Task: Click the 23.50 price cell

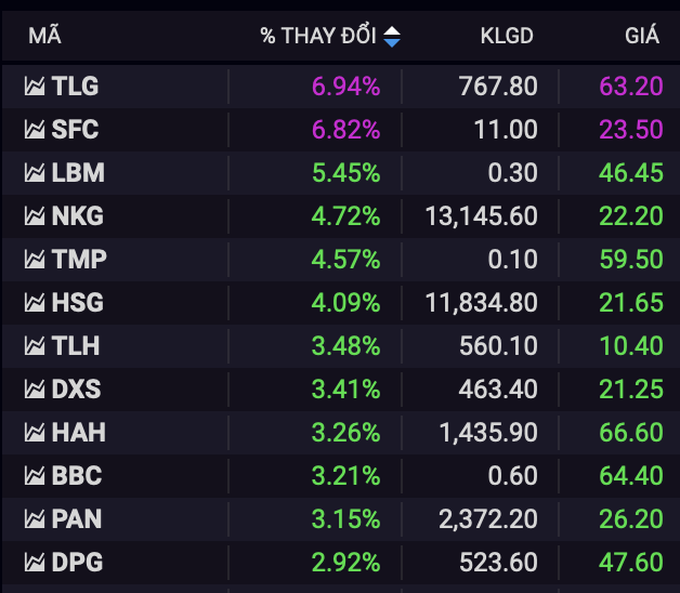Action: 631,129
